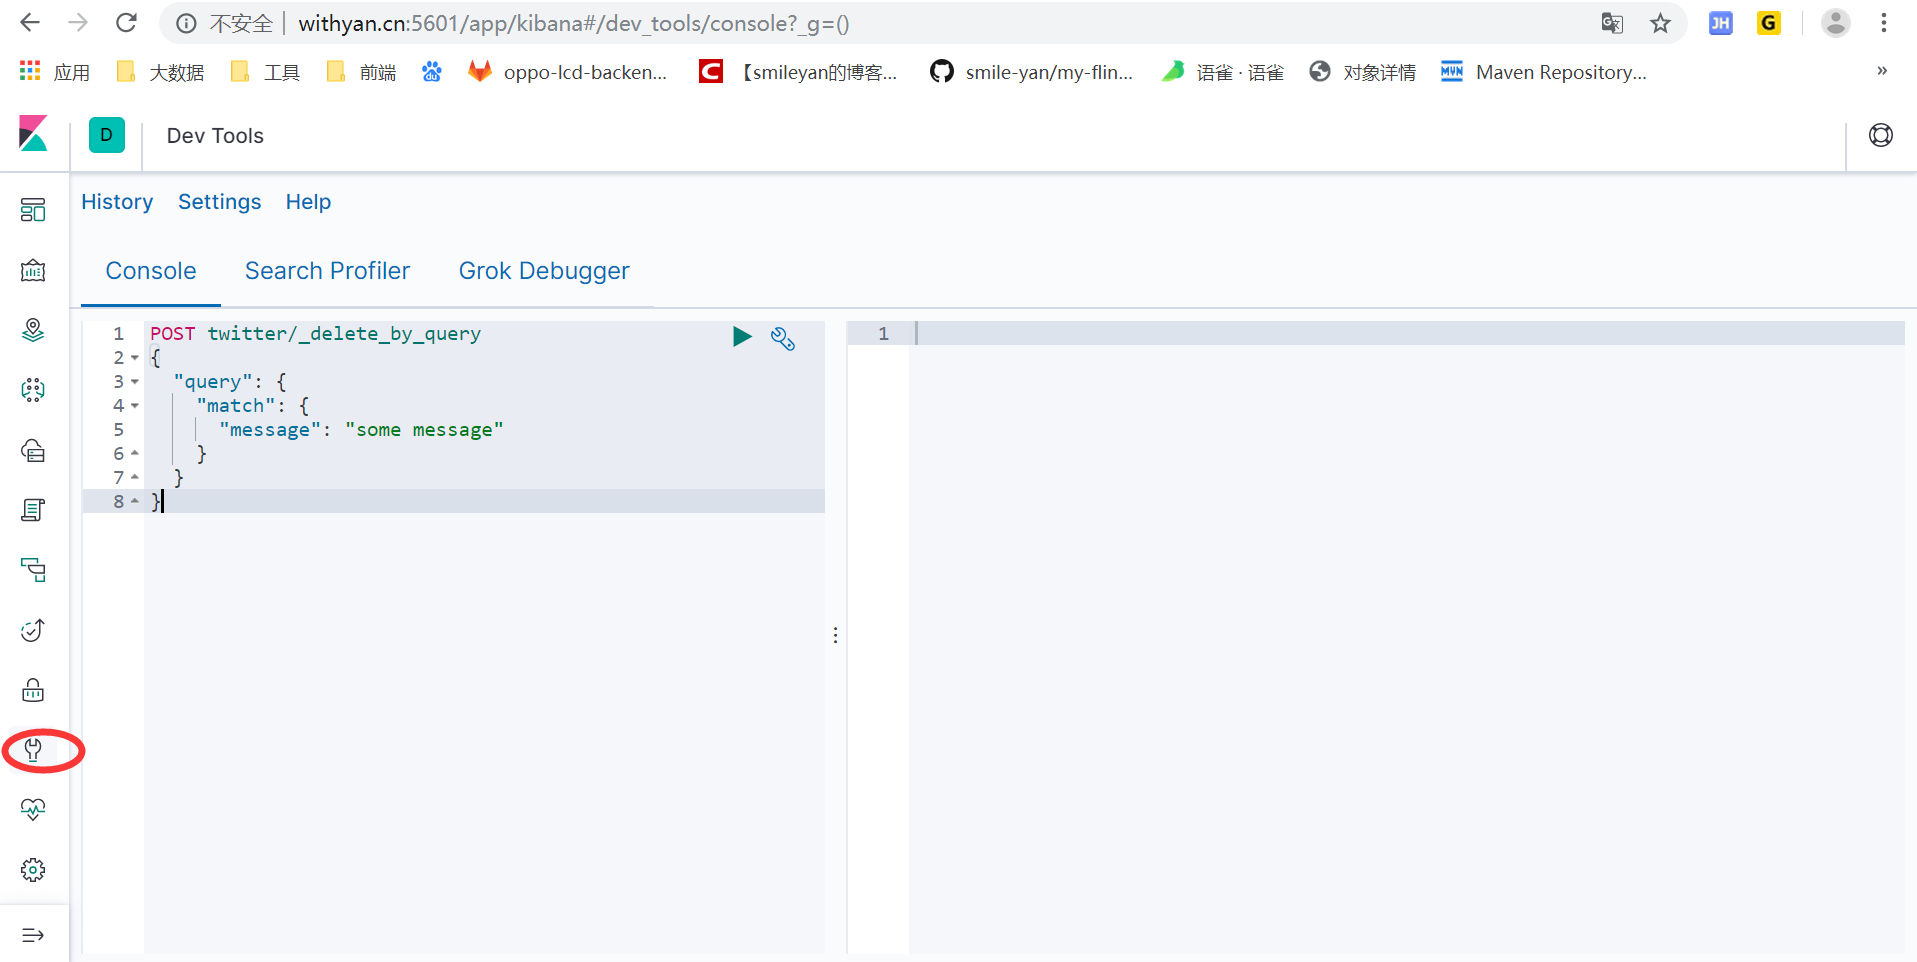Screen dimensions: 1917x962
Task: Open the D space avatar
Action: point(107,135)
